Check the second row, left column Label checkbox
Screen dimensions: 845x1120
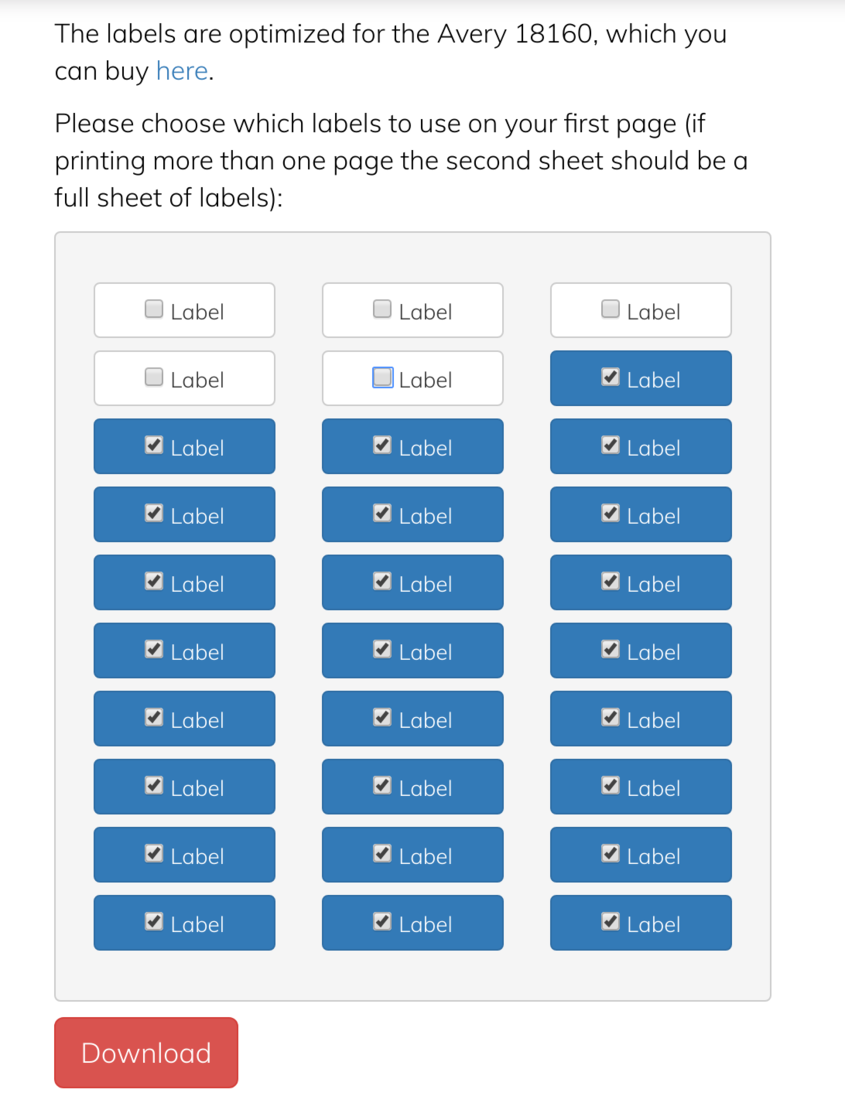[154, 377]
